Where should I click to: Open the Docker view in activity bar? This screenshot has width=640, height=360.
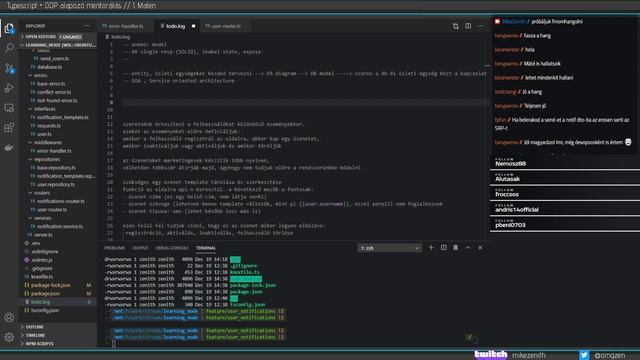9,148
